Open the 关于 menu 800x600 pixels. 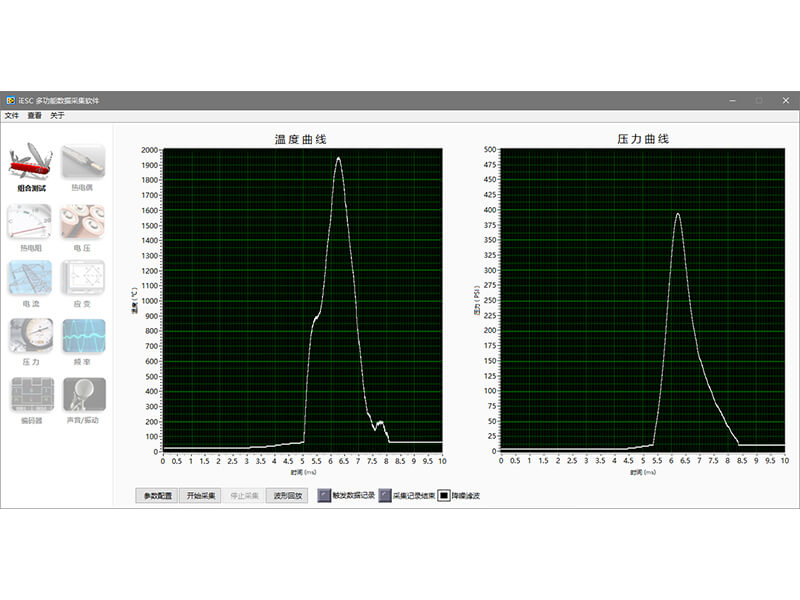pos(58,115)
